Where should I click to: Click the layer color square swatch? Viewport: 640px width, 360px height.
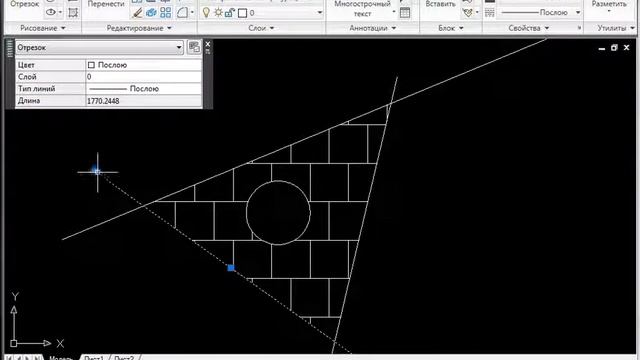pyautogui.click(x=242, y=13)
